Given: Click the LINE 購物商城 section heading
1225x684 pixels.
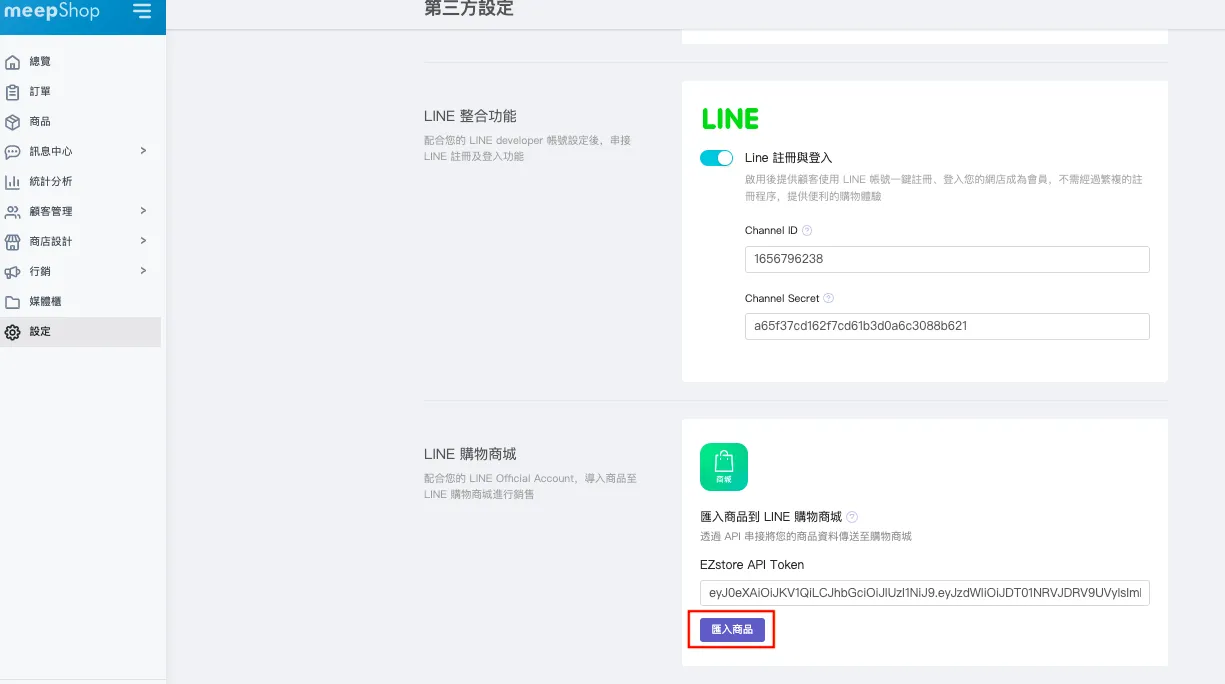Looking at the screenshot, I should [470, 454].
